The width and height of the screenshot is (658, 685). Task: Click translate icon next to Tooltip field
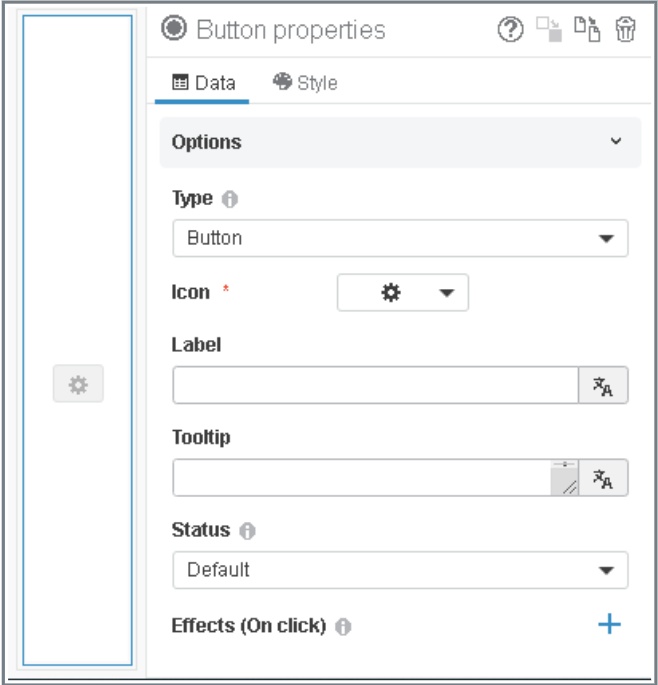tap(603, 478)
